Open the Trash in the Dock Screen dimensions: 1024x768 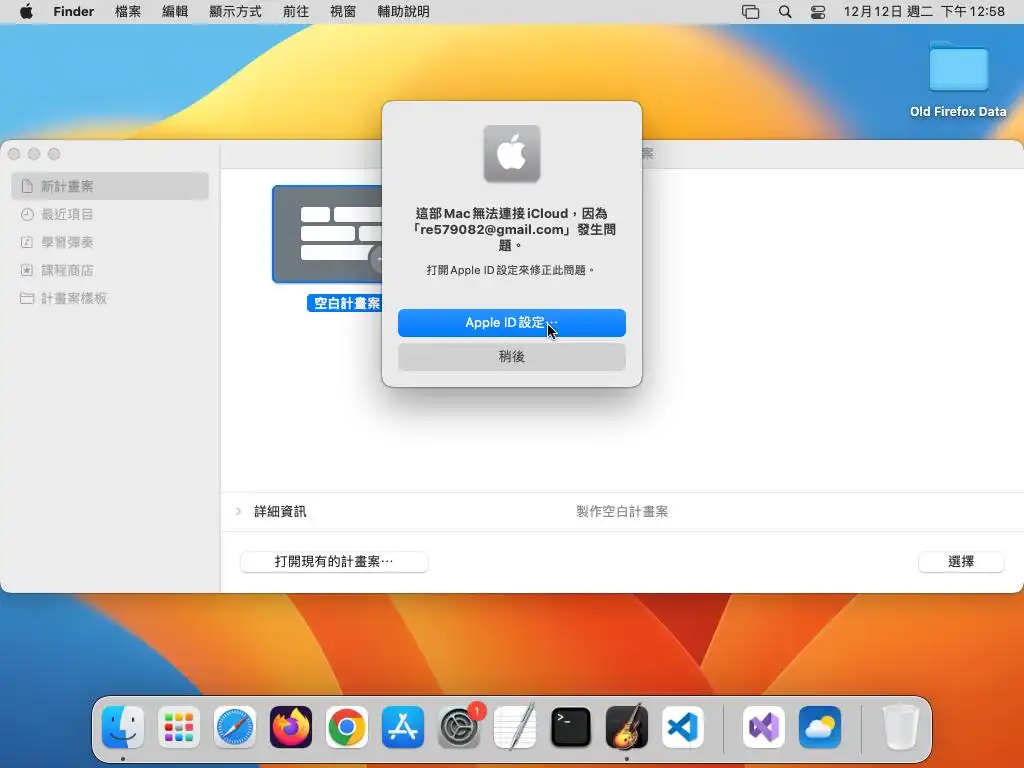tap(901, 727)
